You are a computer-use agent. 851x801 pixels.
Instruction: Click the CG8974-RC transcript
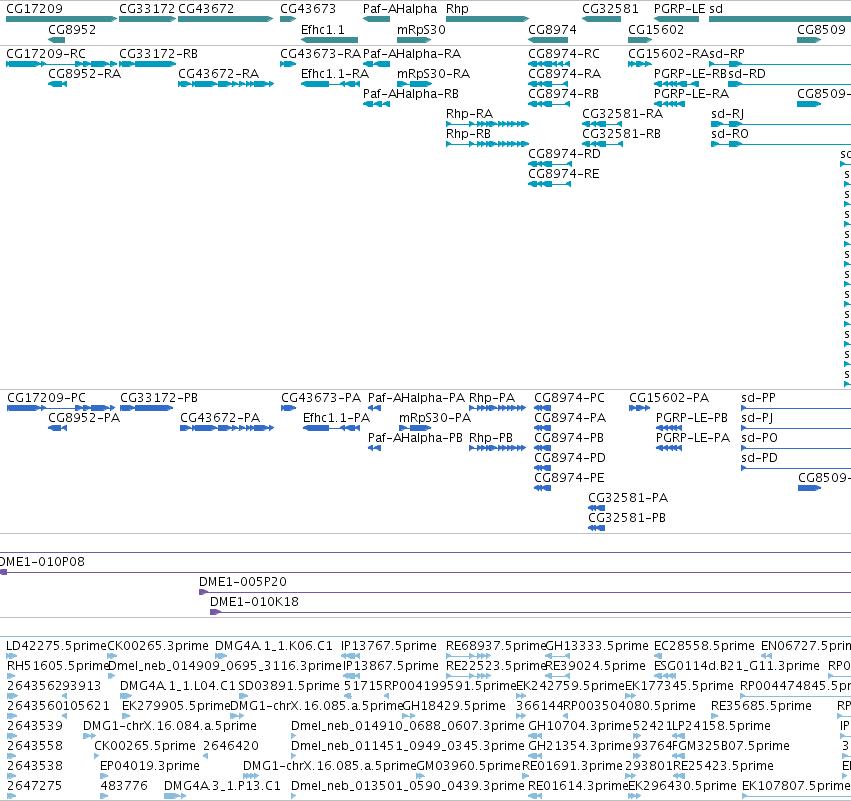point(549,64)
